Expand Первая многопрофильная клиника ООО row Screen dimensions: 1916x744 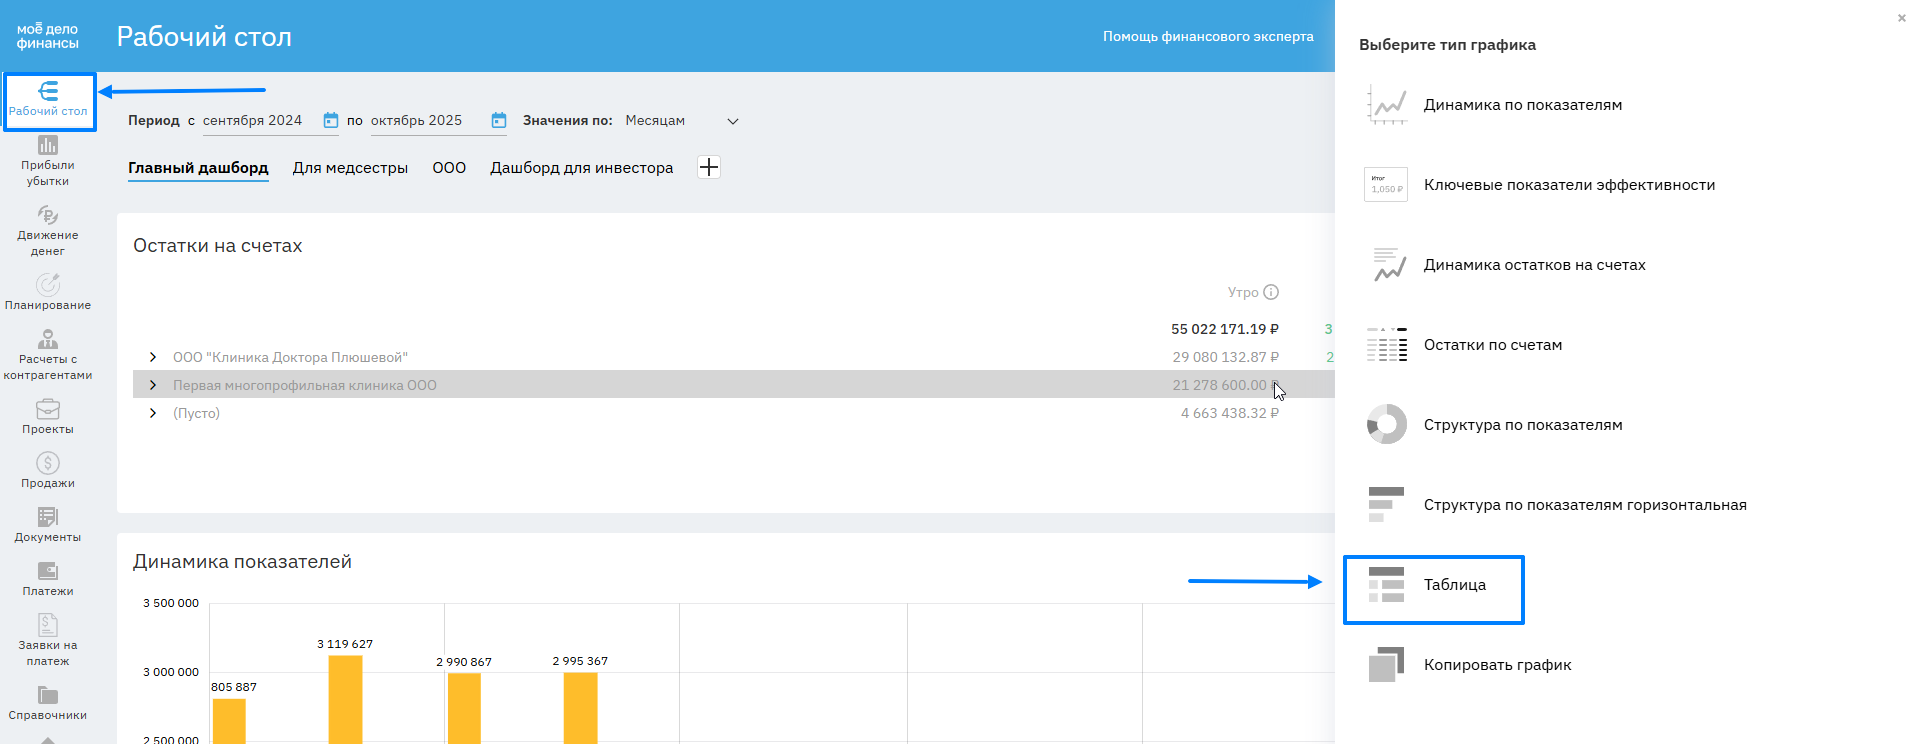[152, 385]
